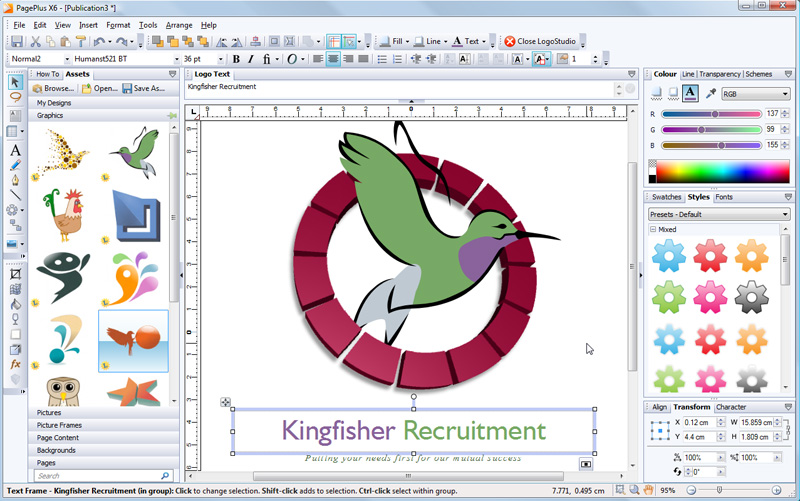This screenshot has width=800, height=501.
Task: Select the Pencil drawing tool
Action: pyautogui.click(x=15, y=165)
